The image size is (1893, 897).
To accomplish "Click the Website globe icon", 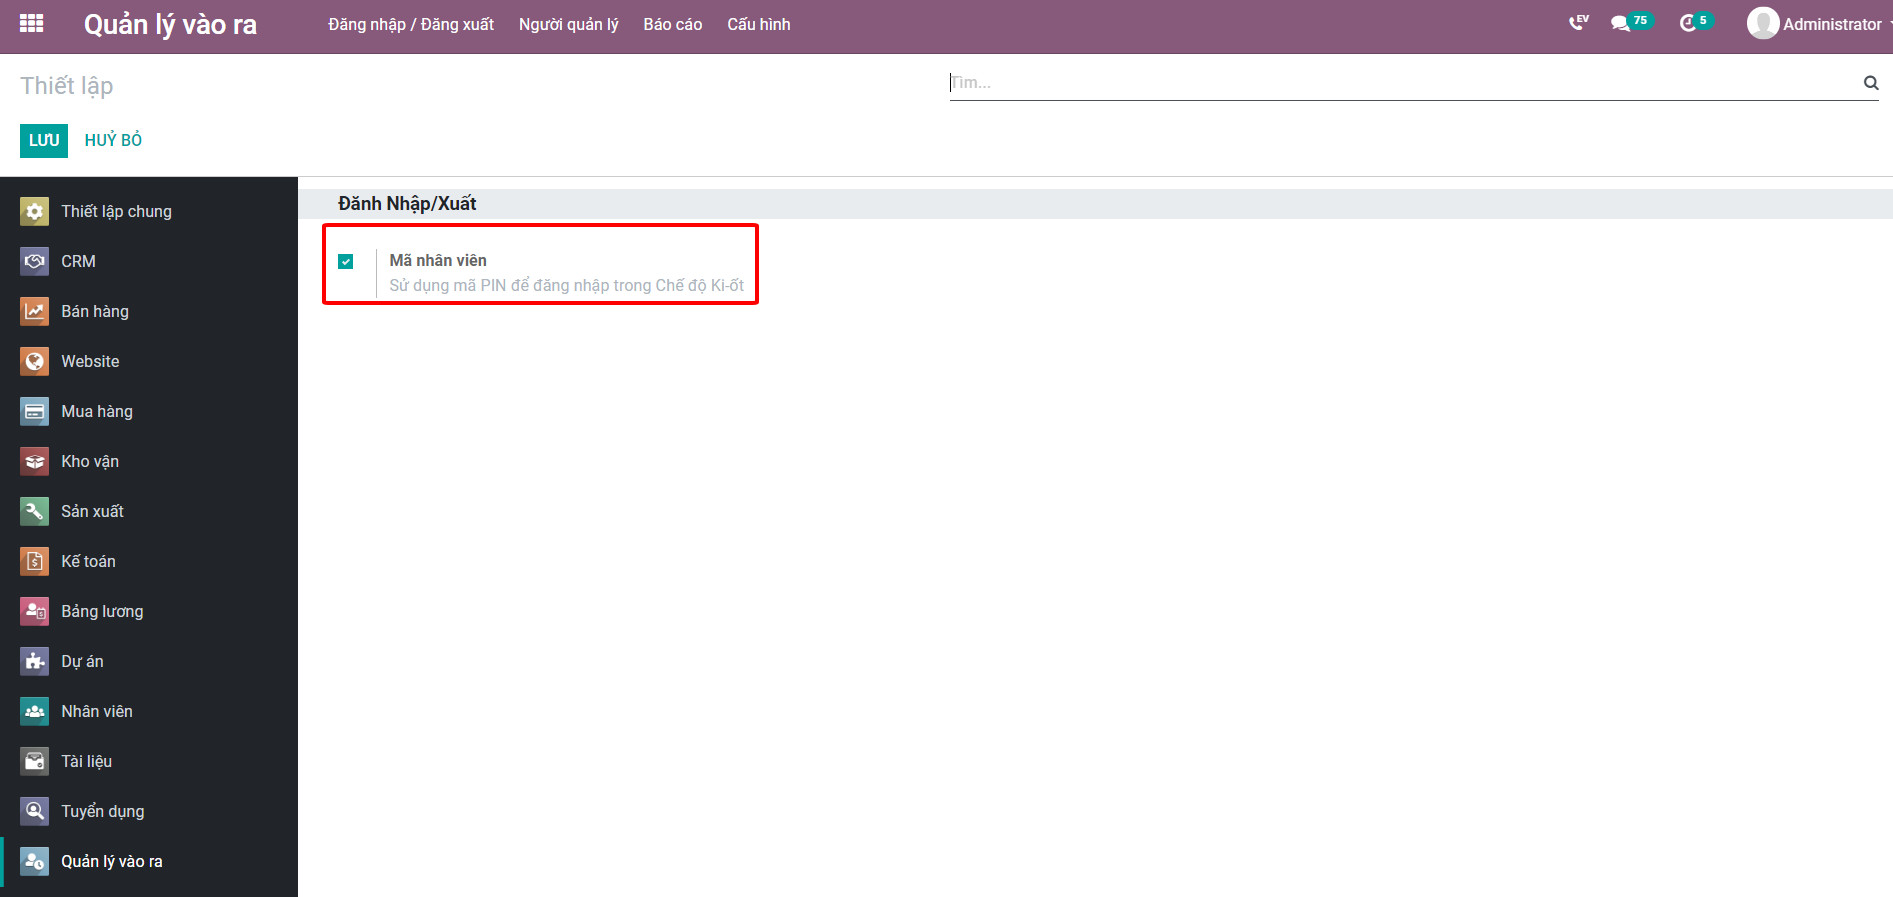I will 34,361.
